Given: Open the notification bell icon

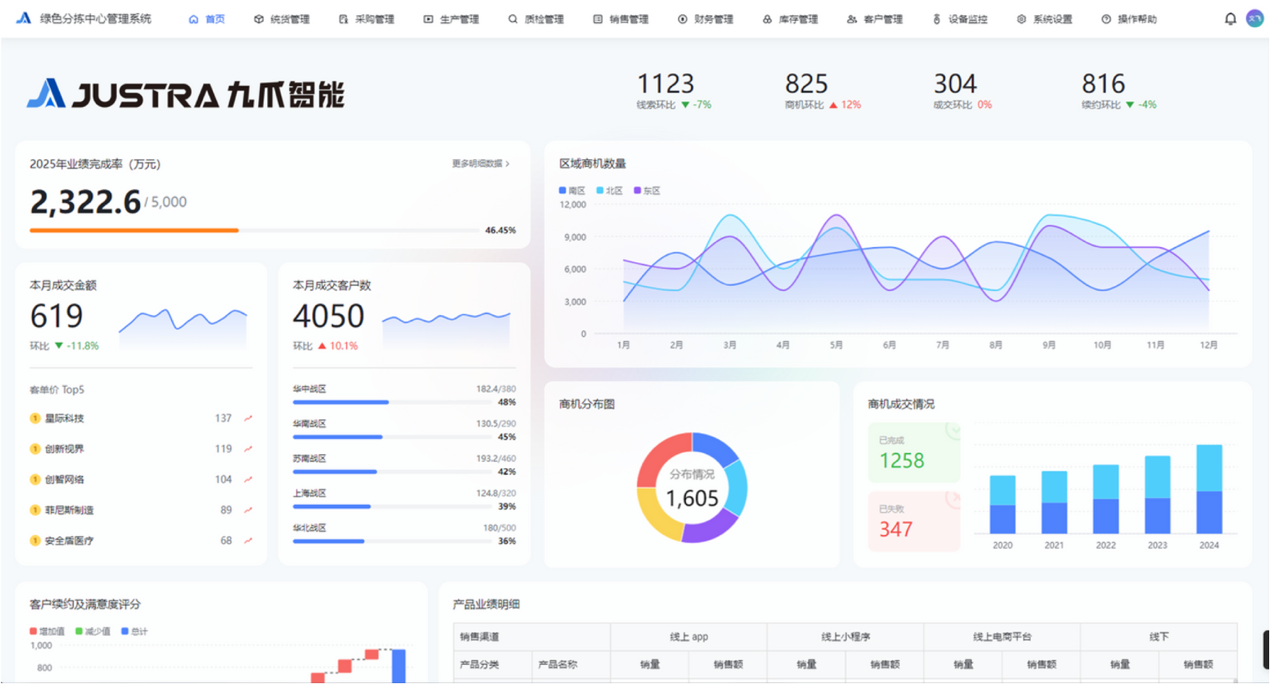Looking at the screenshot, I should (1229, 18).
